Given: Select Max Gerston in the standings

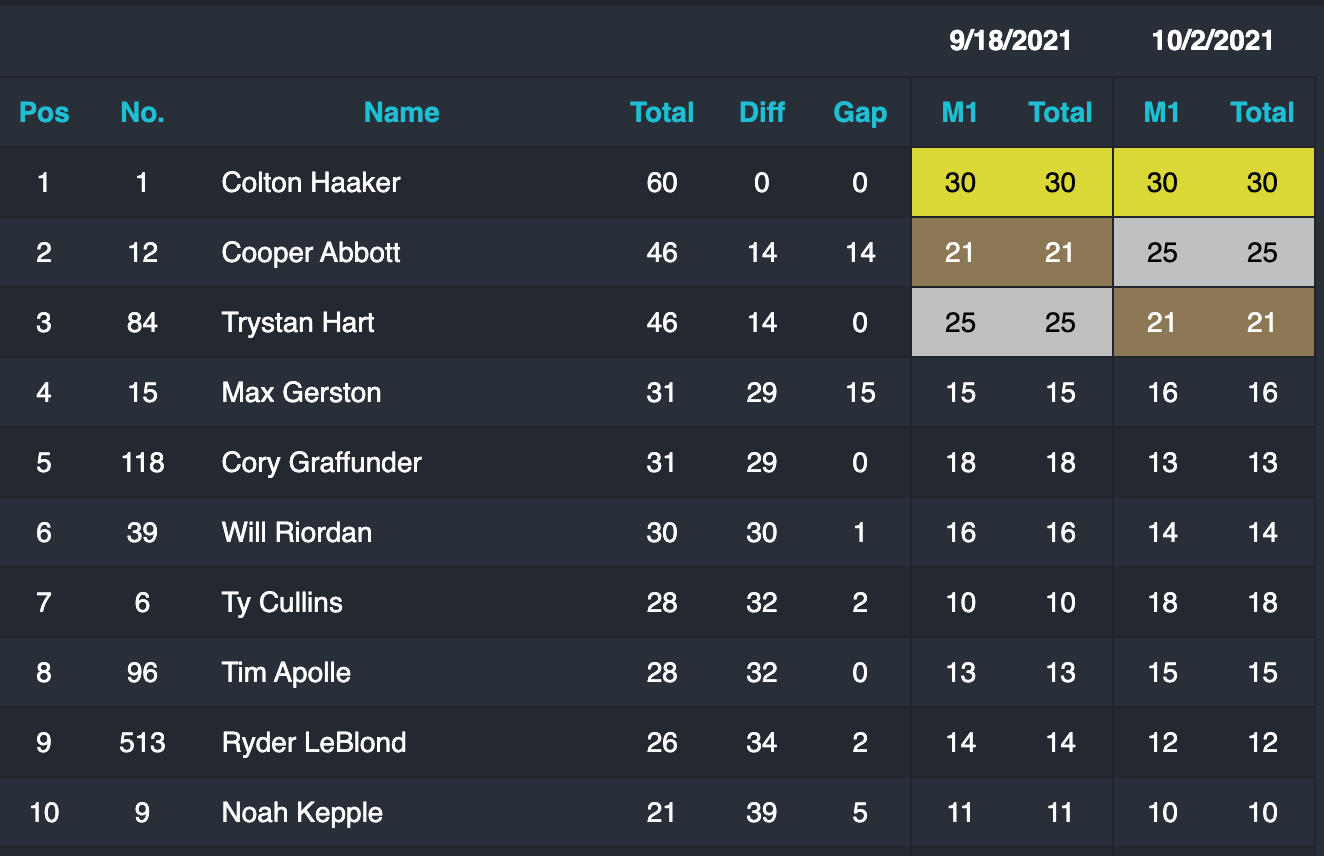Looking at the screenshot, I should point(301,392).
